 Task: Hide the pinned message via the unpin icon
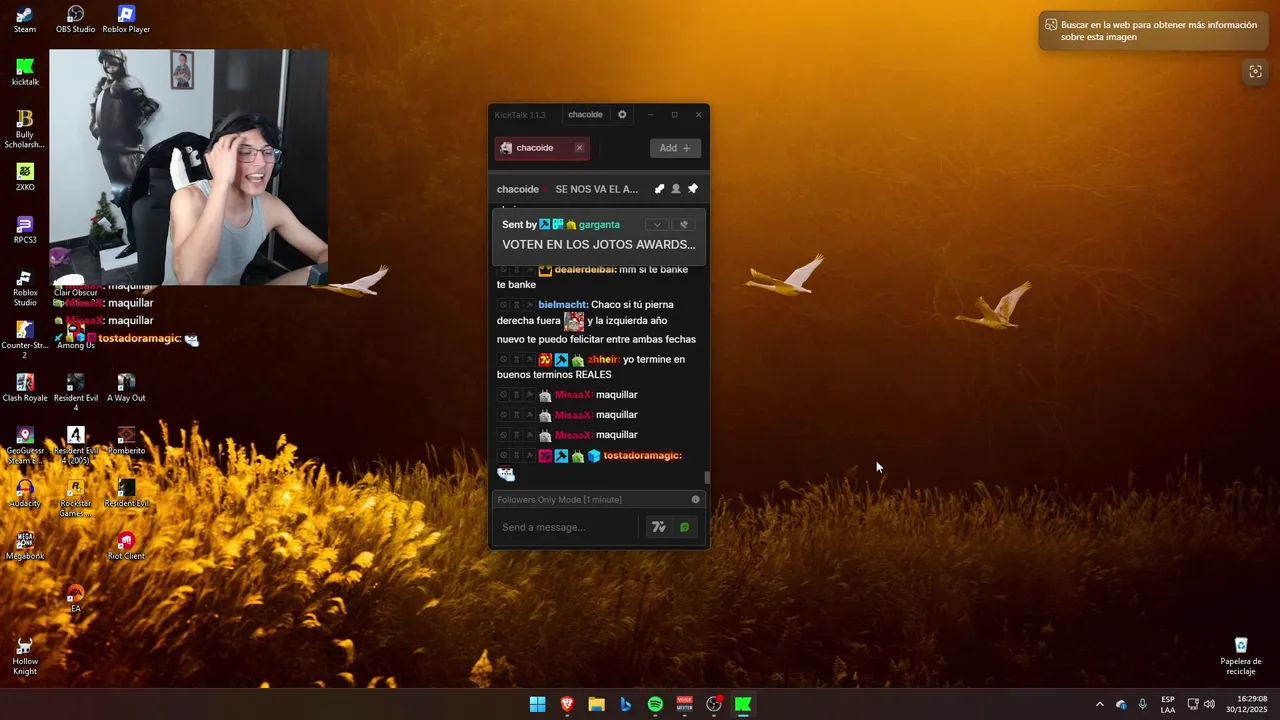(x=684, y=225)
